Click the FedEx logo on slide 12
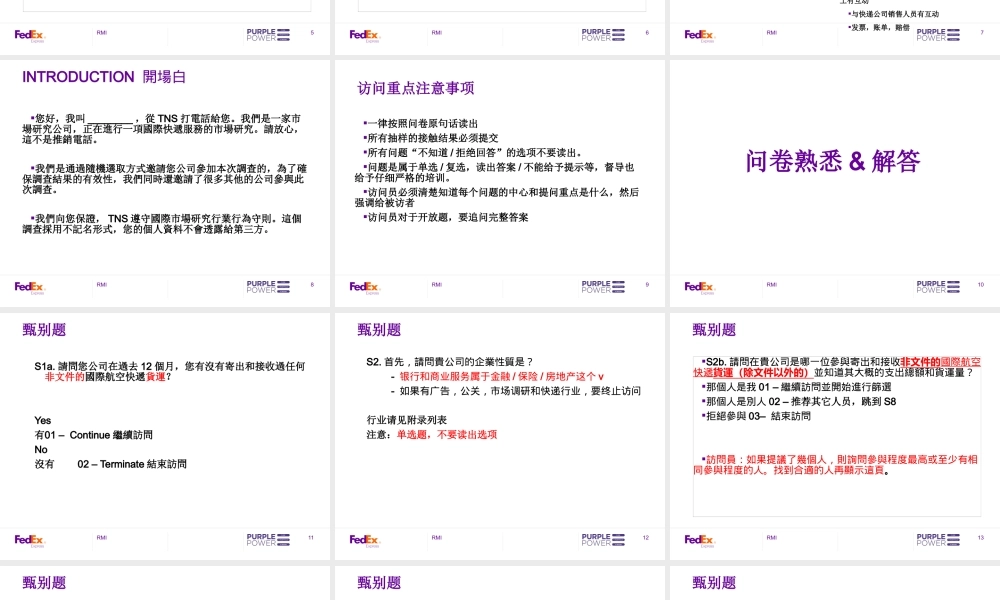Viewport: 1000px width, 600px height. pyautogui.click(x=364, y=540)
